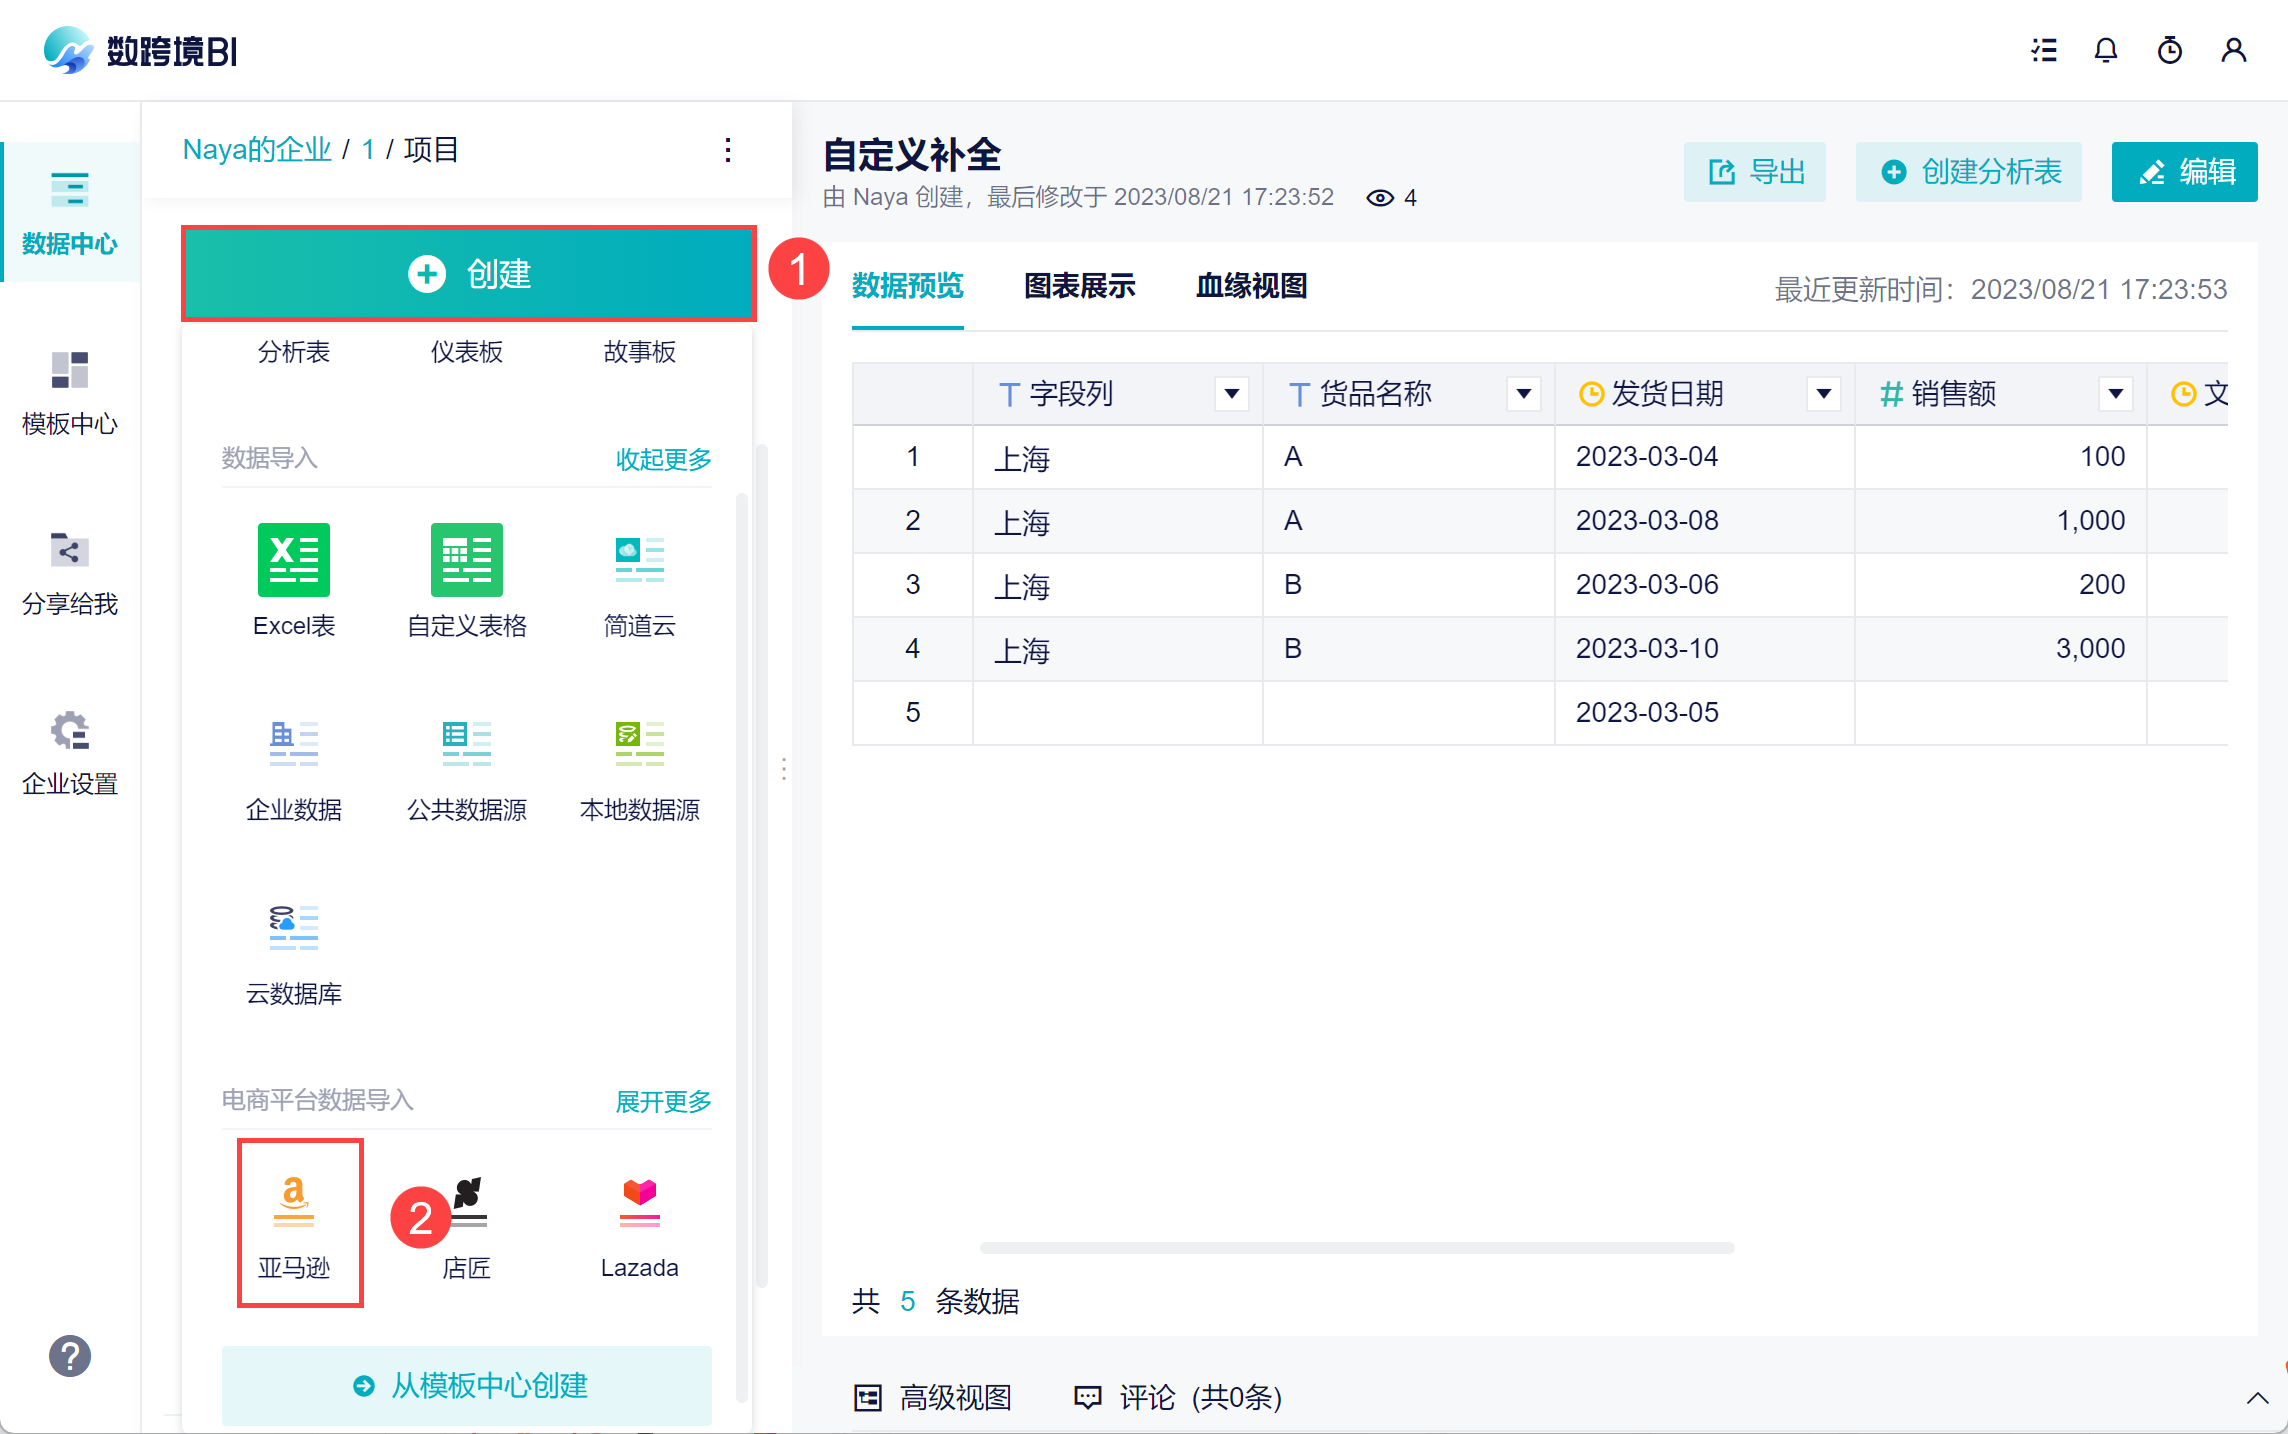2288x1434 pixels.
Task: Open the Excel表 import icon
Action: [x=293, y=560]
